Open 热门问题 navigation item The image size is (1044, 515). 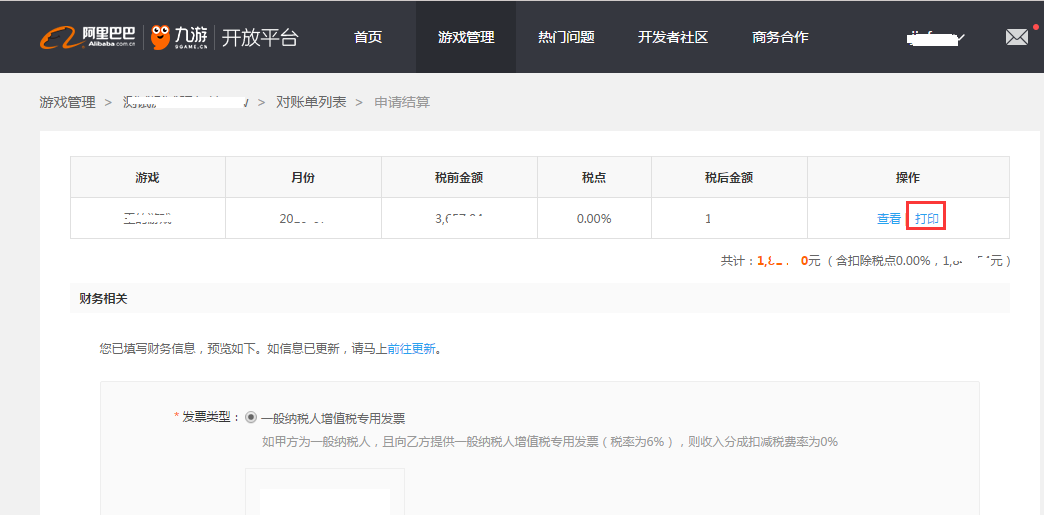click(566, 37)
